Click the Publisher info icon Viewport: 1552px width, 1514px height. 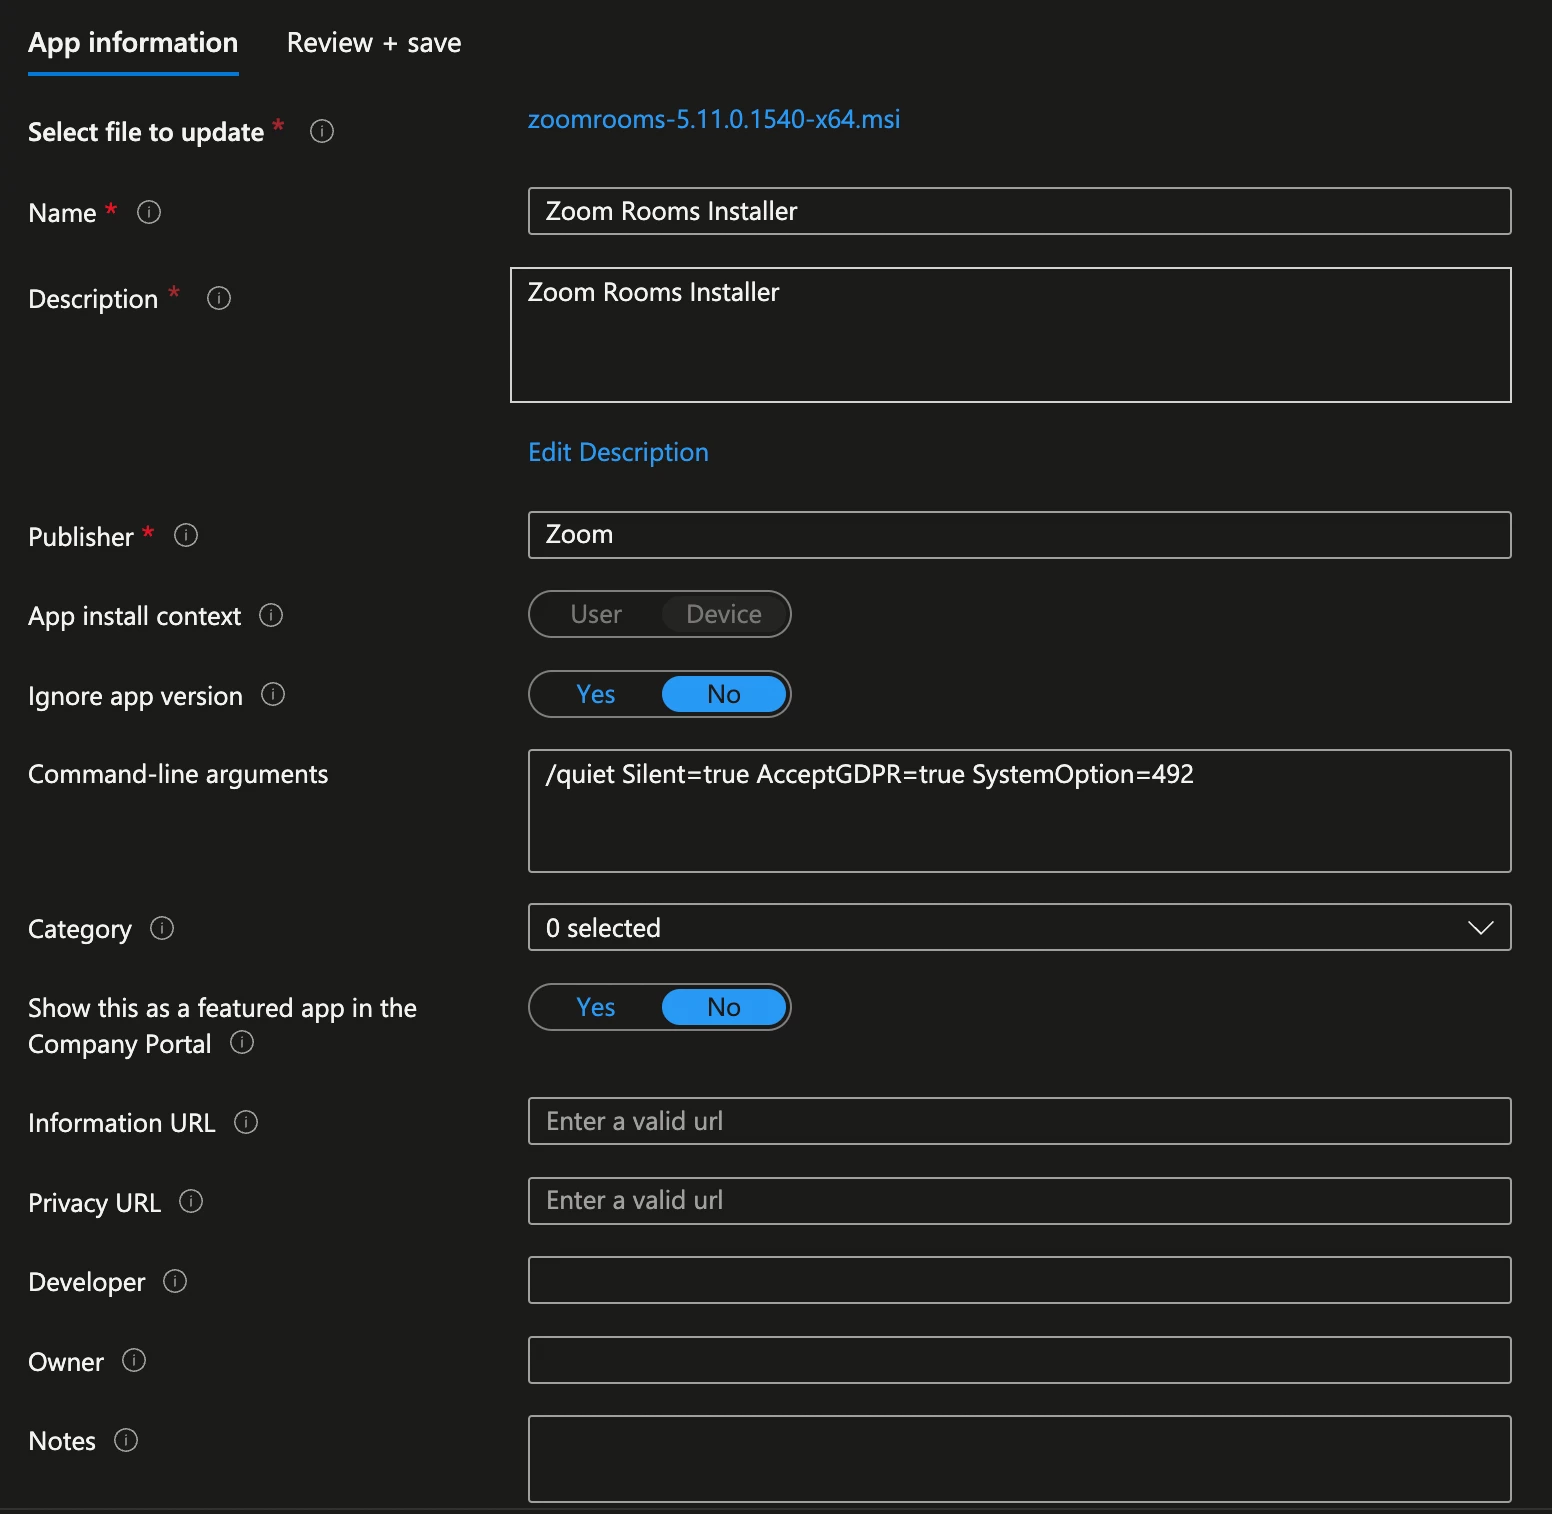[186, 535]
